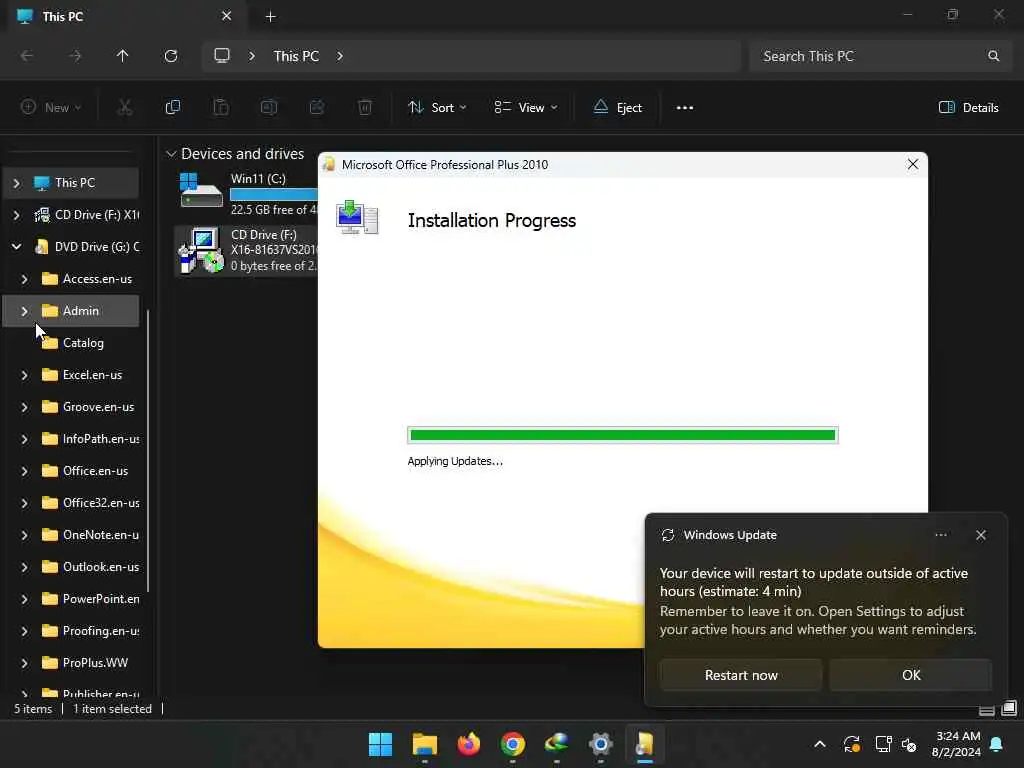Click the Paste clipboard icon

221,107
